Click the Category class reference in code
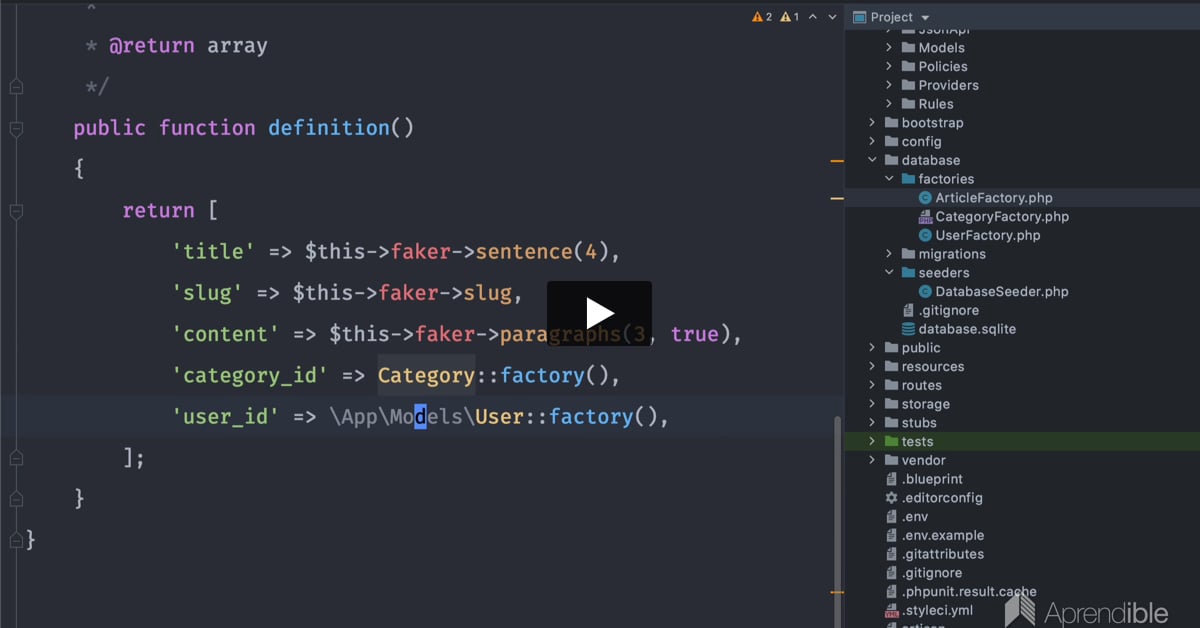This screenshot has width=1200, height=628. (x=426, y=375)
